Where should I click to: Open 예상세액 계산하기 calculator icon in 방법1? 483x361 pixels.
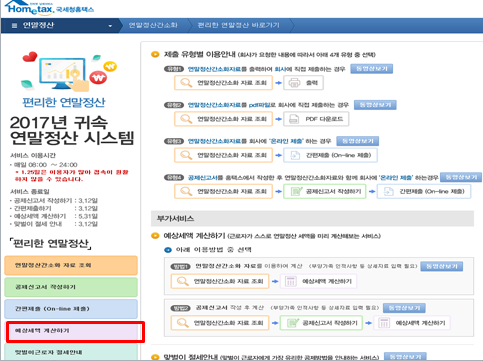coord(318,281)
